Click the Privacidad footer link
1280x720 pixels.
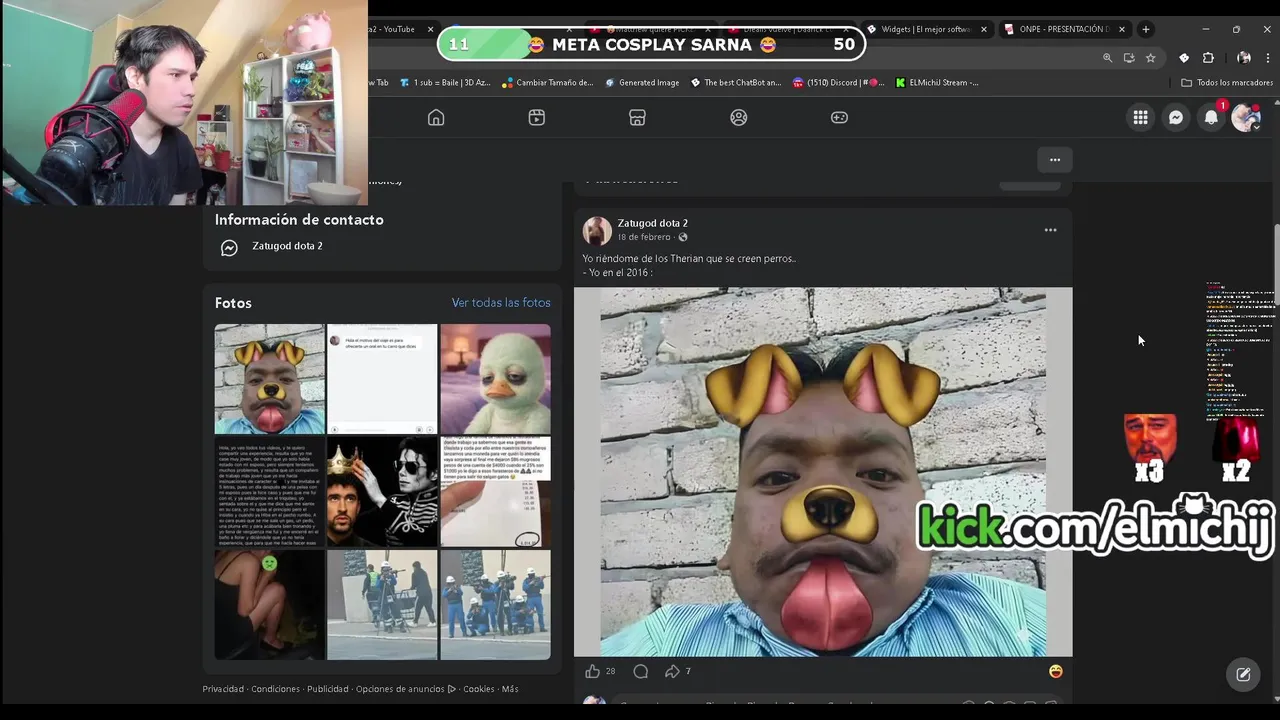pos(223,689)
